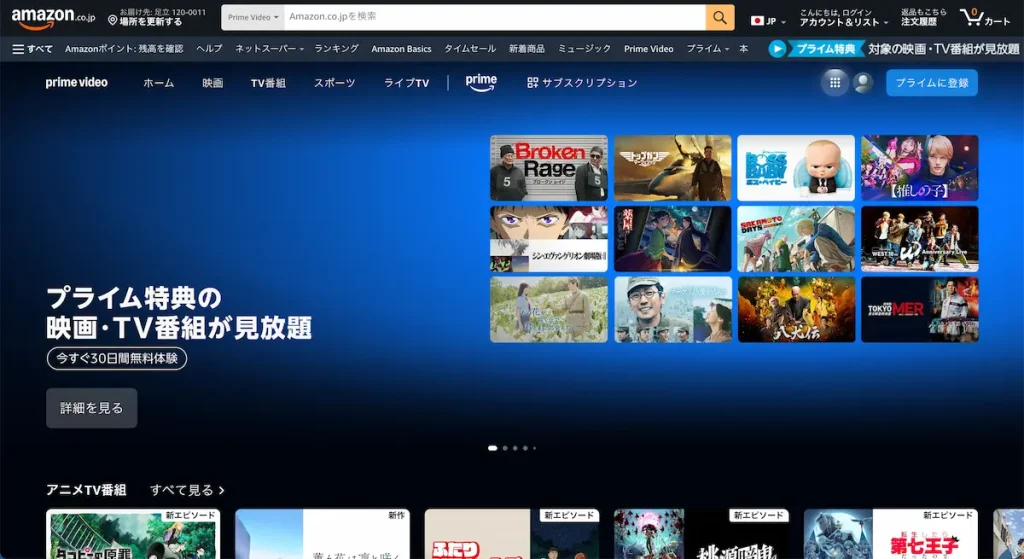Click the location pin delivery address

(x=157, y=17)
